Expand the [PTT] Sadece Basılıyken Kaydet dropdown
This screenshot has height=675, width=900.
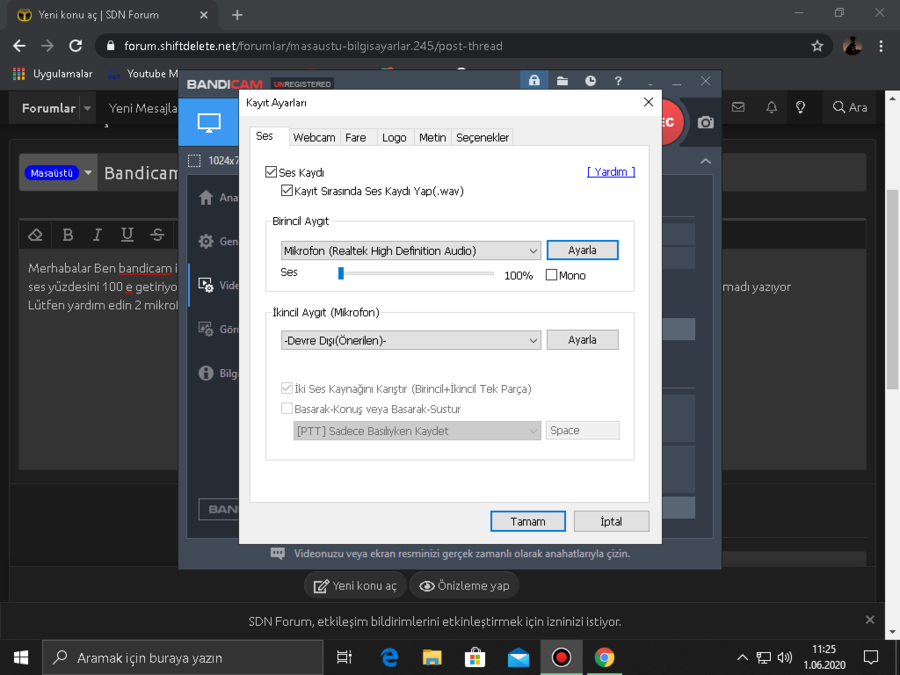[x=417, y=430]
